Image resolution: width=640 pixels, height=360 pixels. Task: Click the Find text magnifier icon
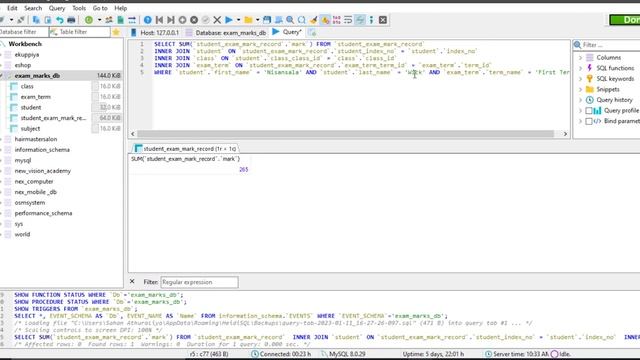[290, 20]
